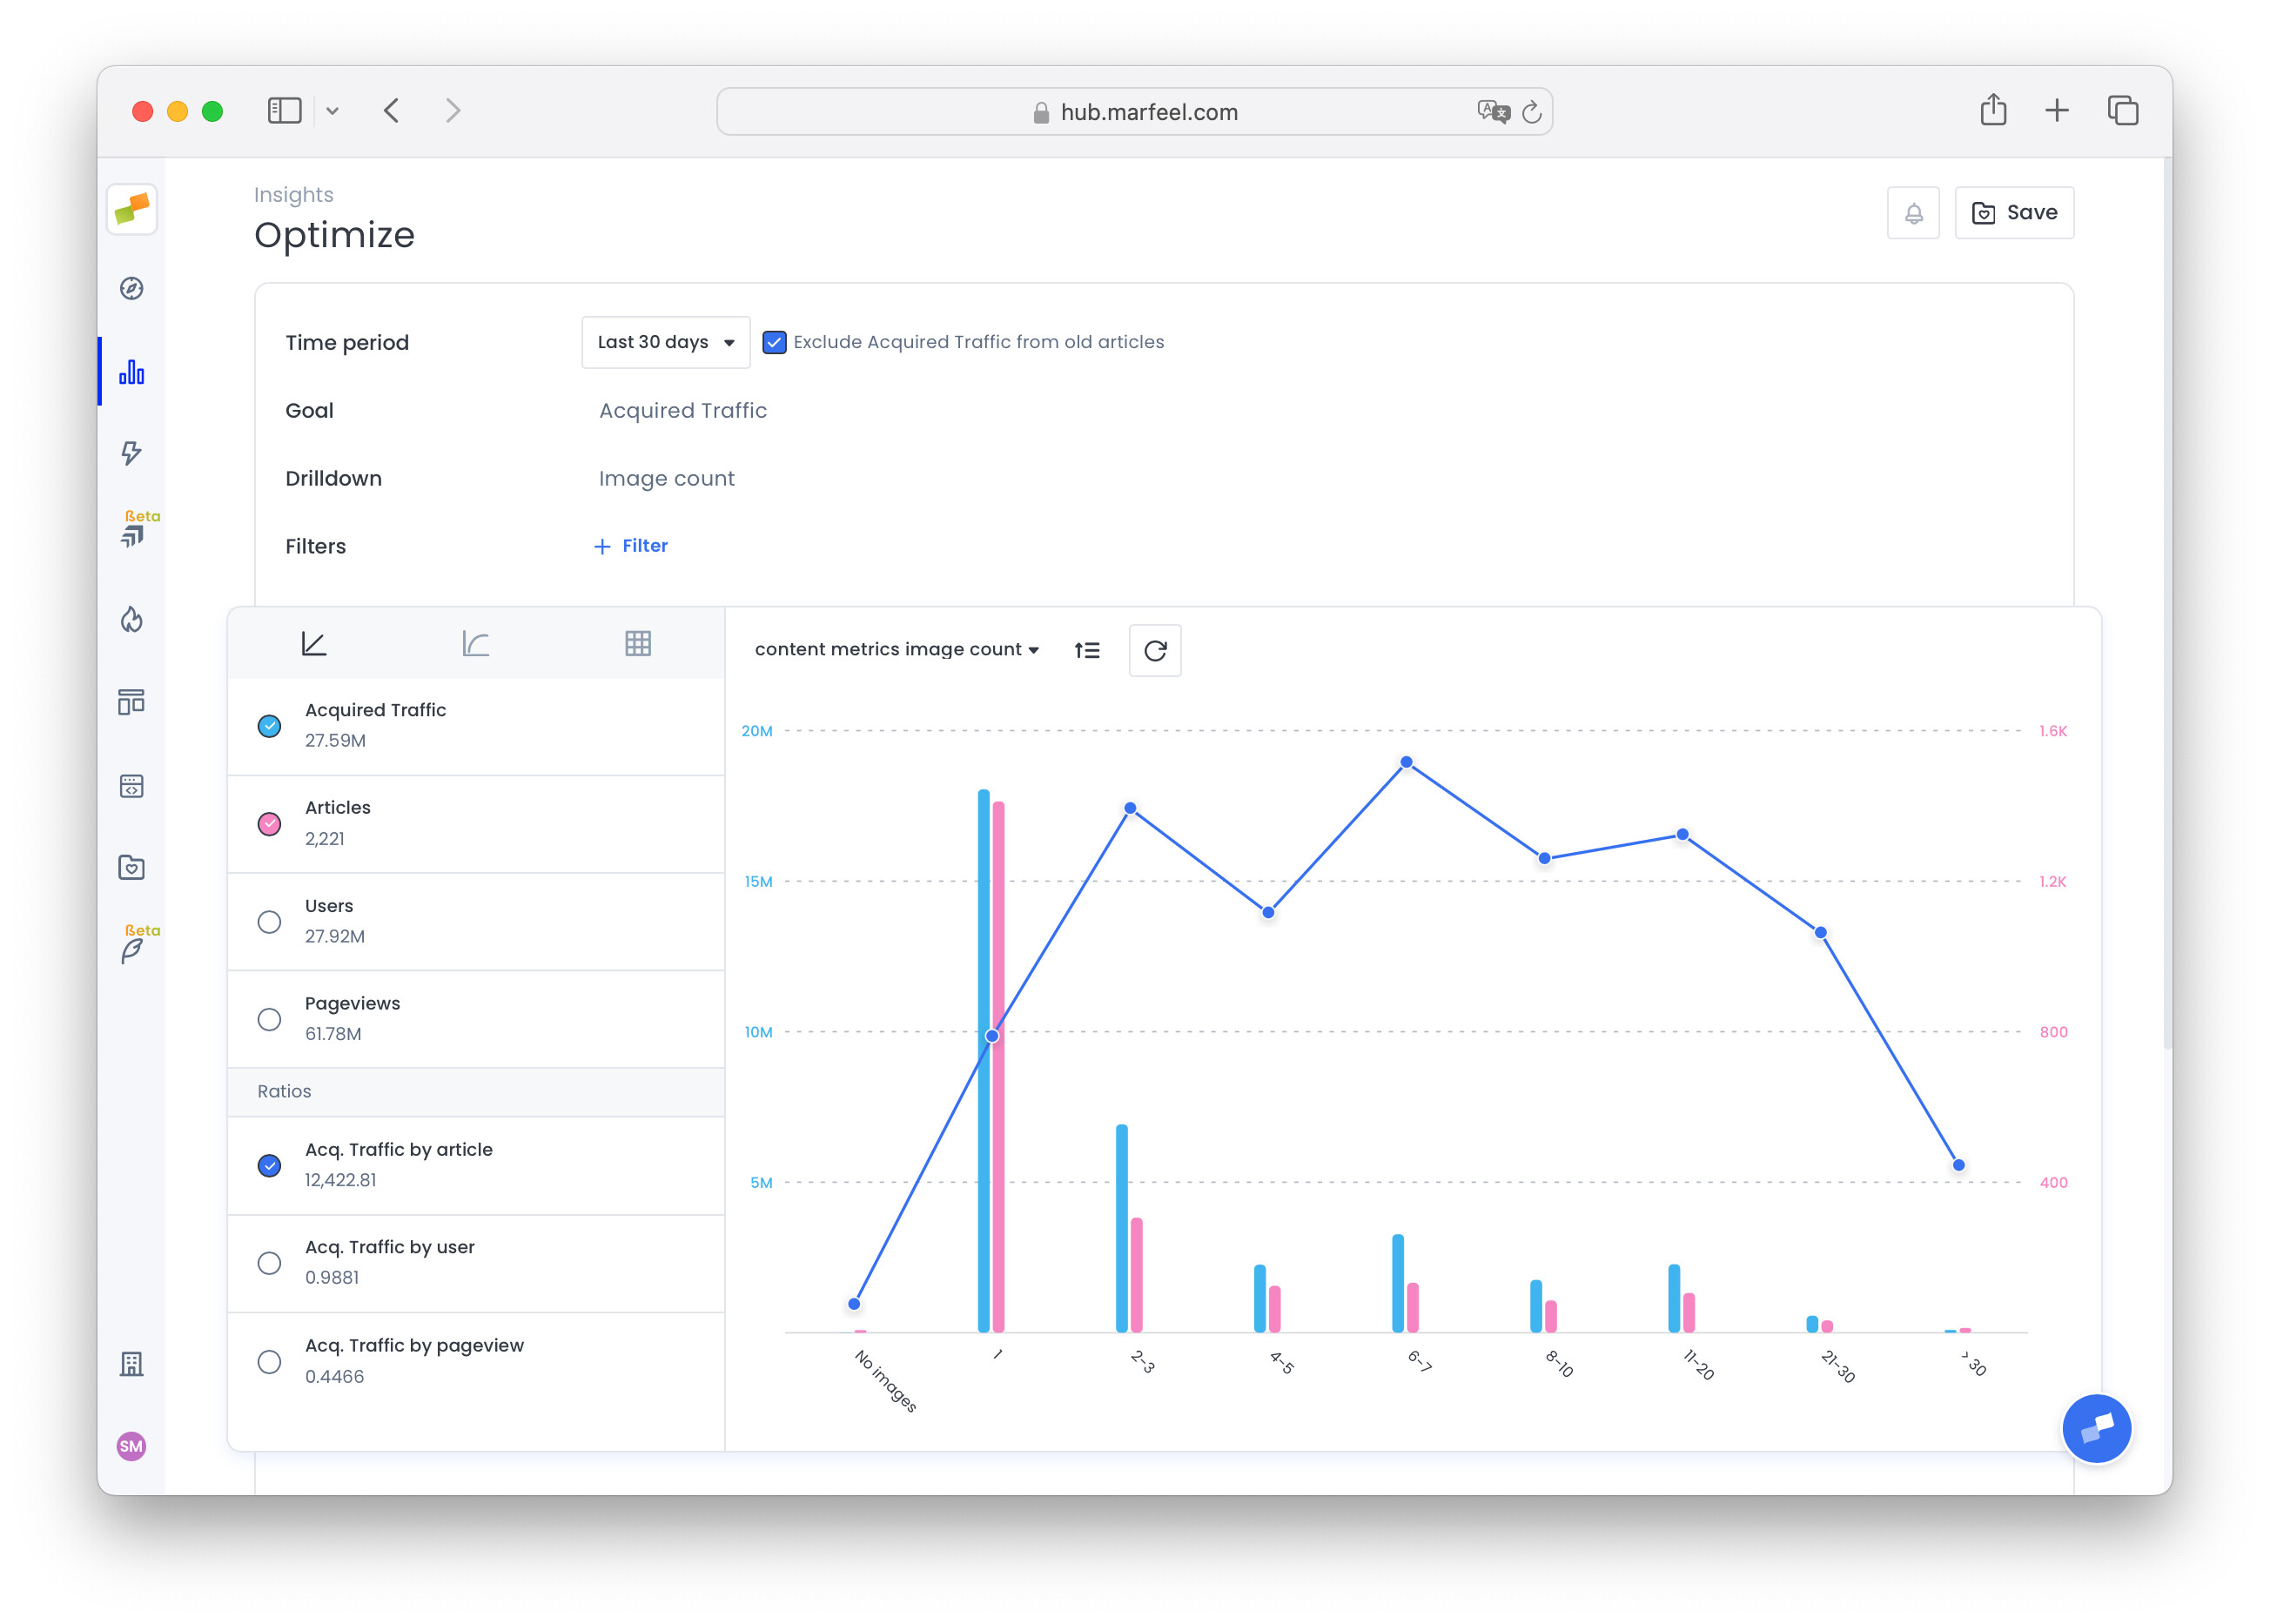Screen dimensions: 2270x1624
Task: Click the pink Articles color toggle
Action: [x=269, y=824]
